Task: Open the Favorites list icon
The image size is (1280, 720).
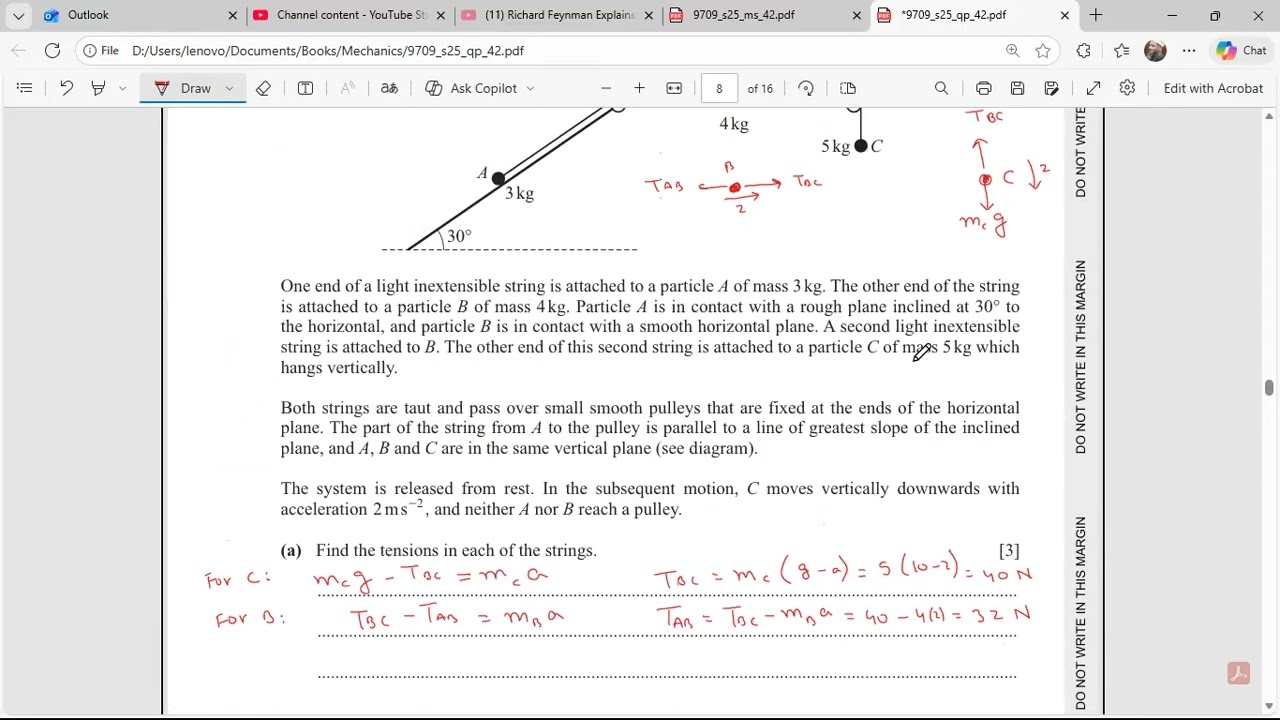Action: [1121, 50]
